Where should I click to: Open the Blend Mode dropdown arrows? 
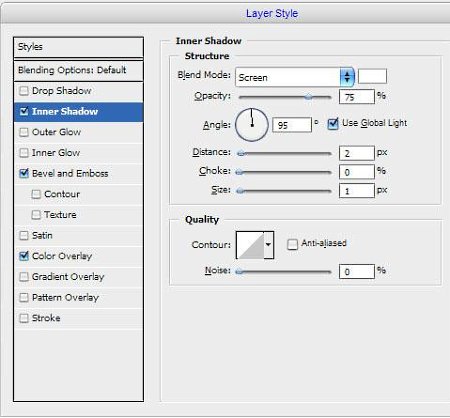point(347,77)
